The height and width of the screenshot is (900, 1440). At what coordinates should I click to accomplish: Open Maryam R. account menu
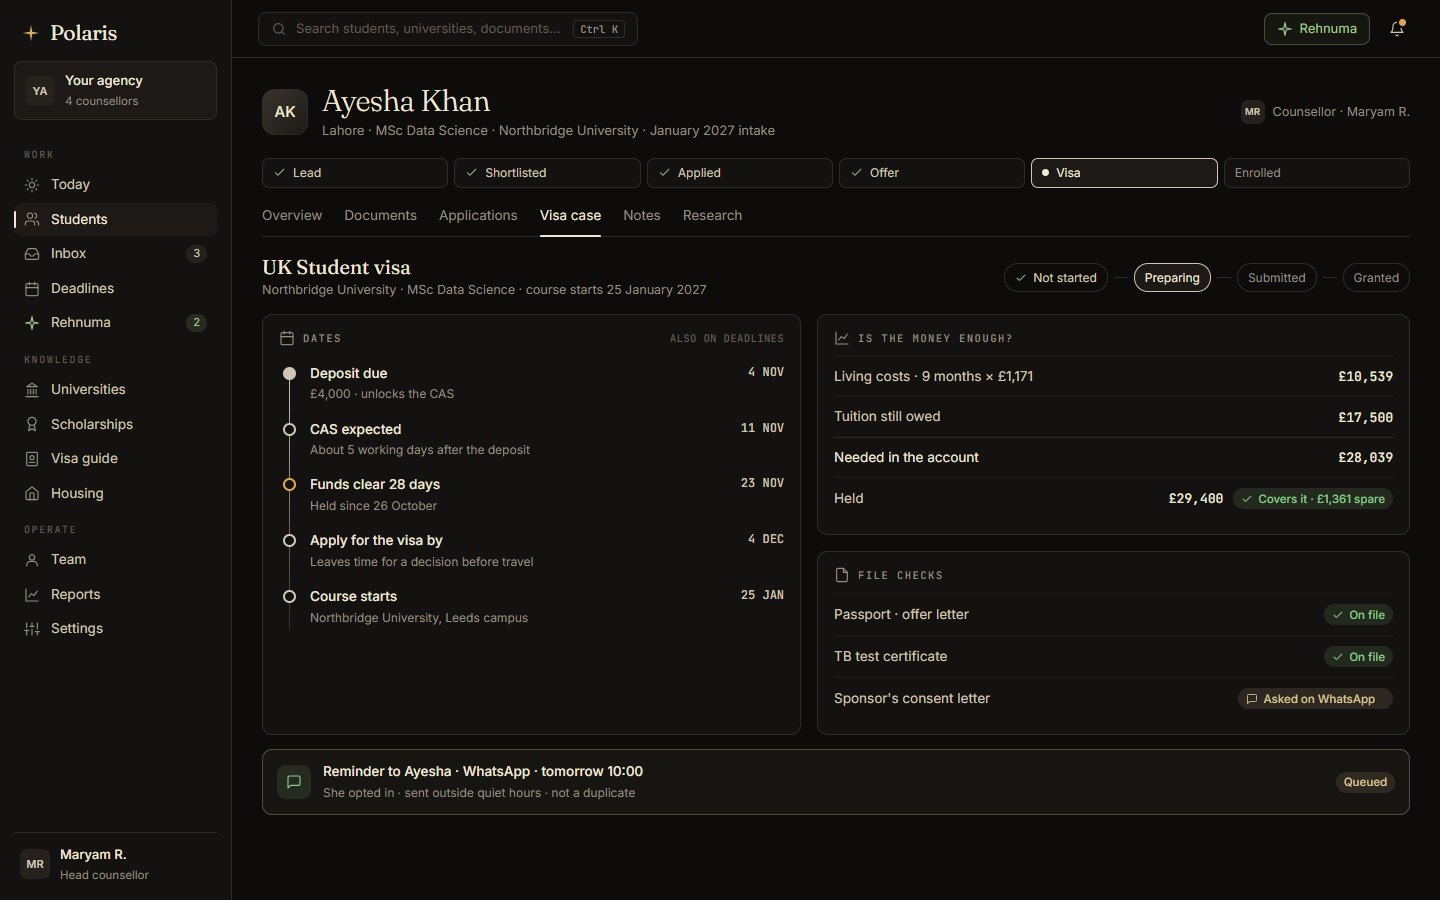[x=115, y=864]
